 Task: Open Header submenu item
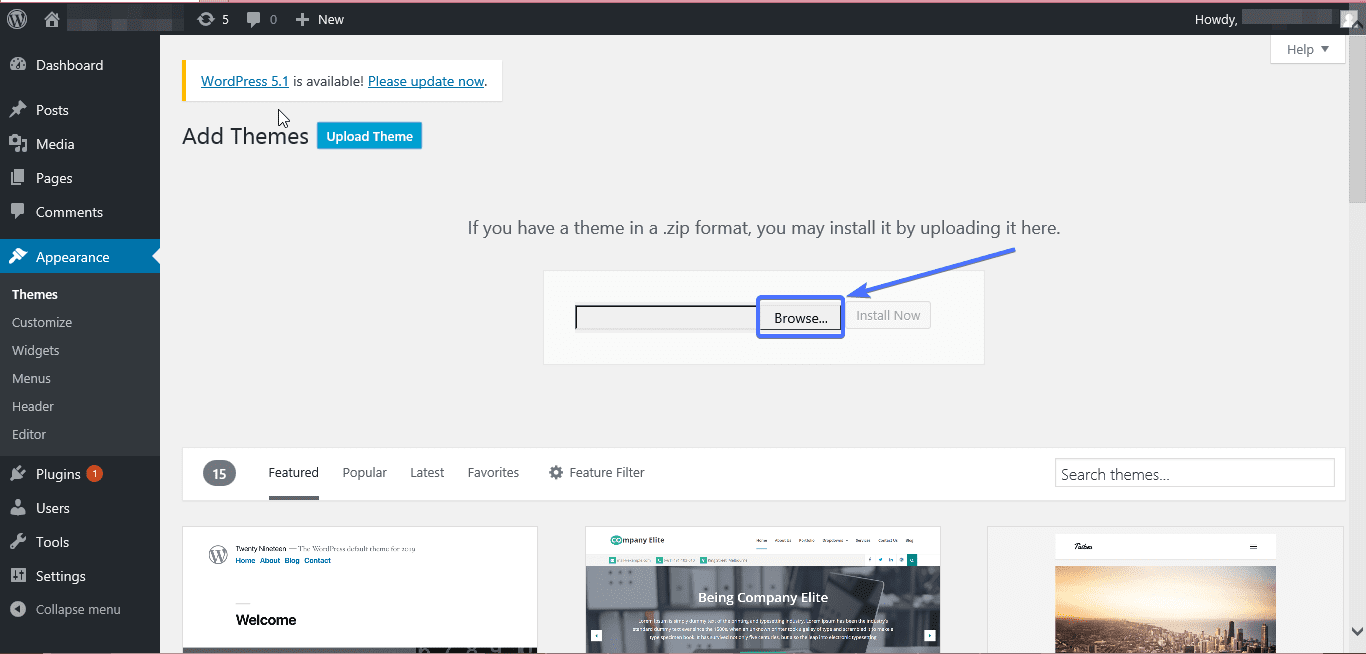33,406
